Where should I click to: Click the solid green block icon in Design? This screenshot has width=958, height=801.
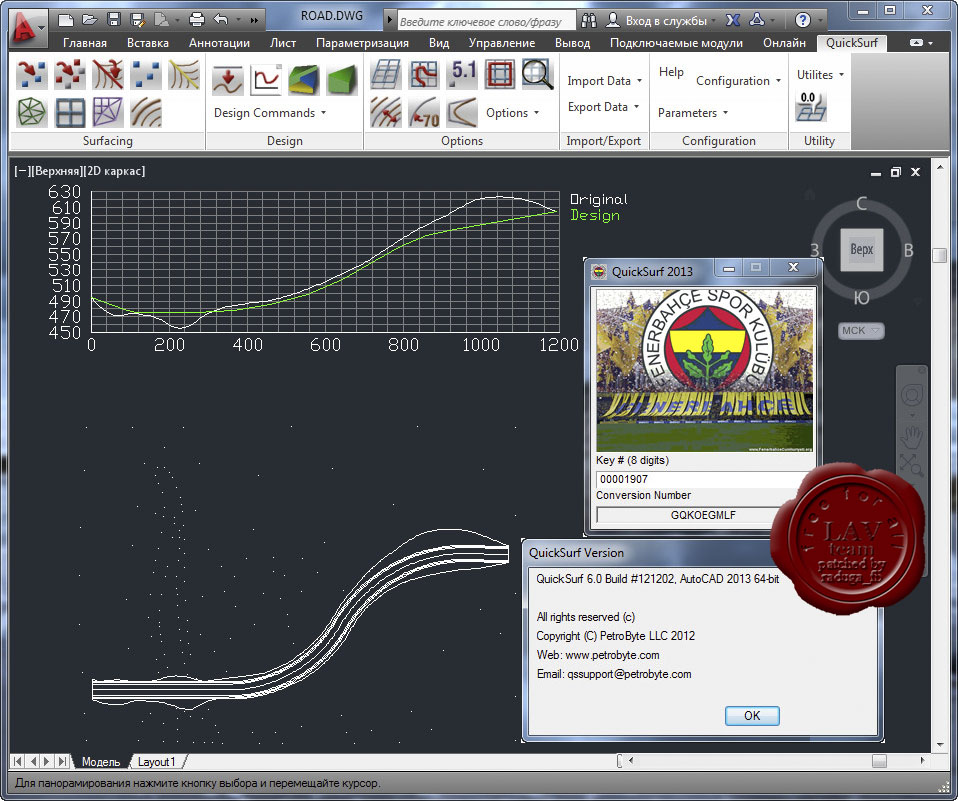342,80
